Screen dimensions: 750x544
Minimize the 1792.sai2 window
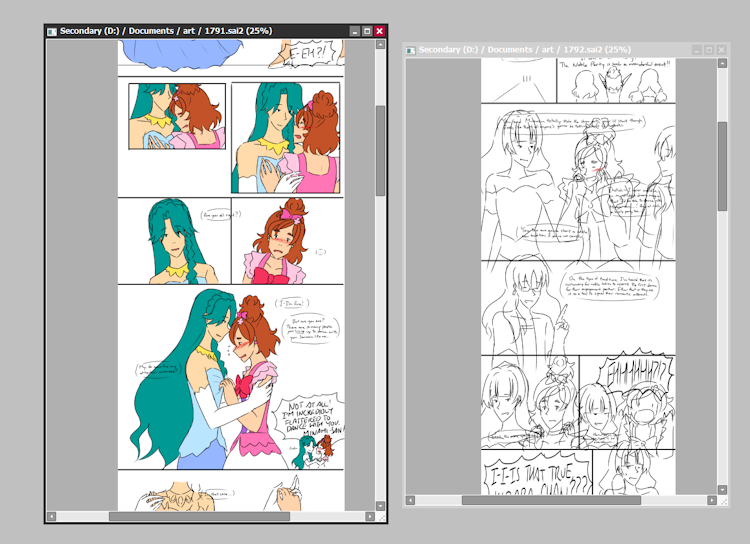pyautogui.click(x=697, y=50)
